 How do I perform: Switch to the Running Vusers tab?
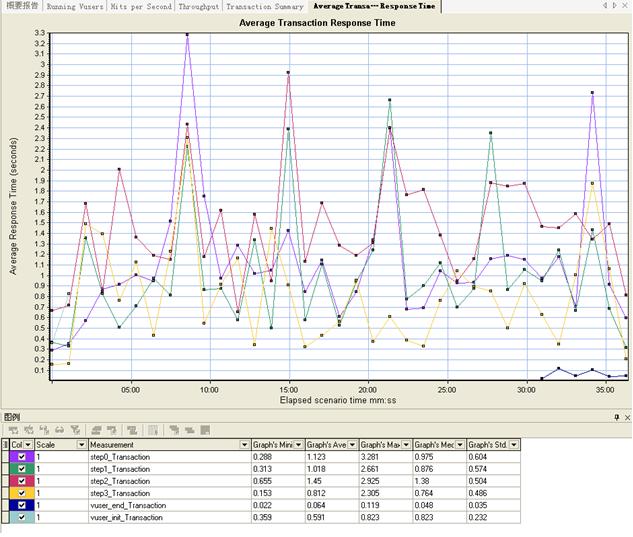(x=77, y=6)
